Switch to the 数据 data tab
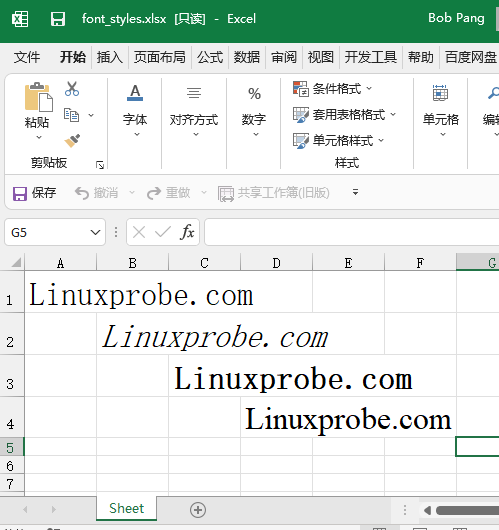Image resolution: width=499 pixels, height=530 pixels. tap(247, 57)
